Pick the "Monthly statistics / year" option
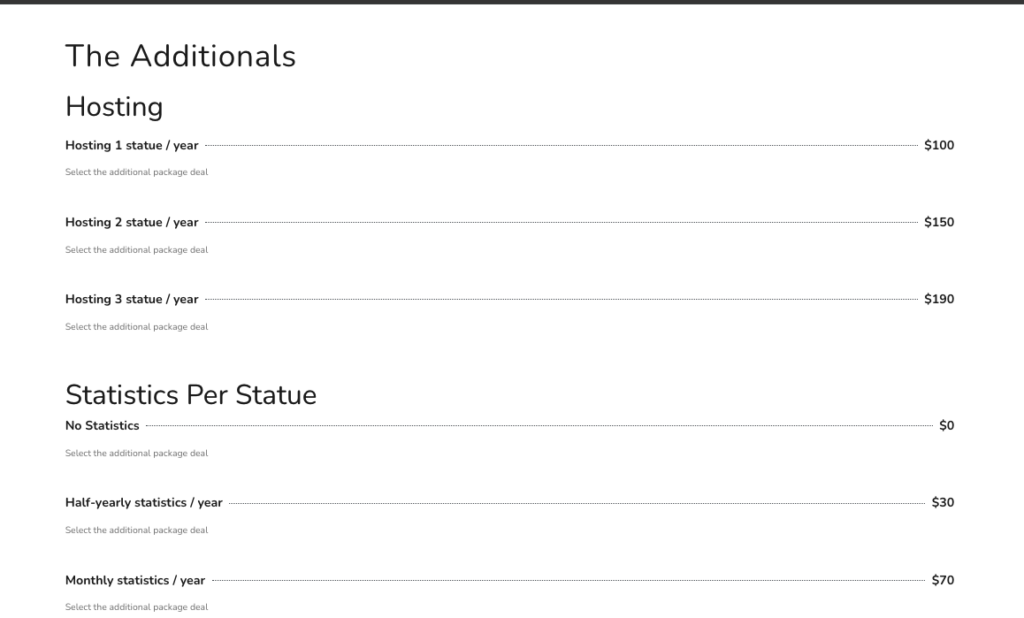 (135, 580)
